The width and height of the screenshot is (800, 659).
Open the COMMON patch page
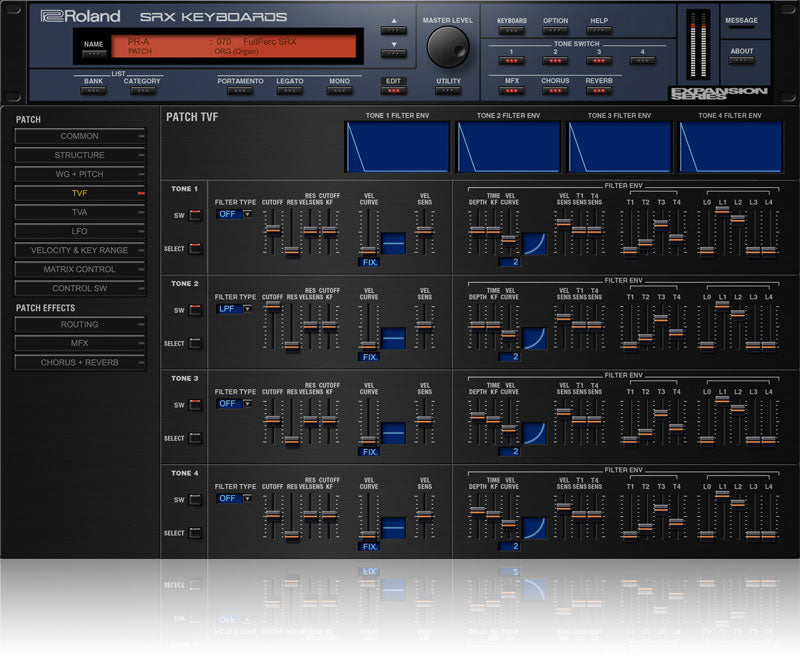point(80,136)
